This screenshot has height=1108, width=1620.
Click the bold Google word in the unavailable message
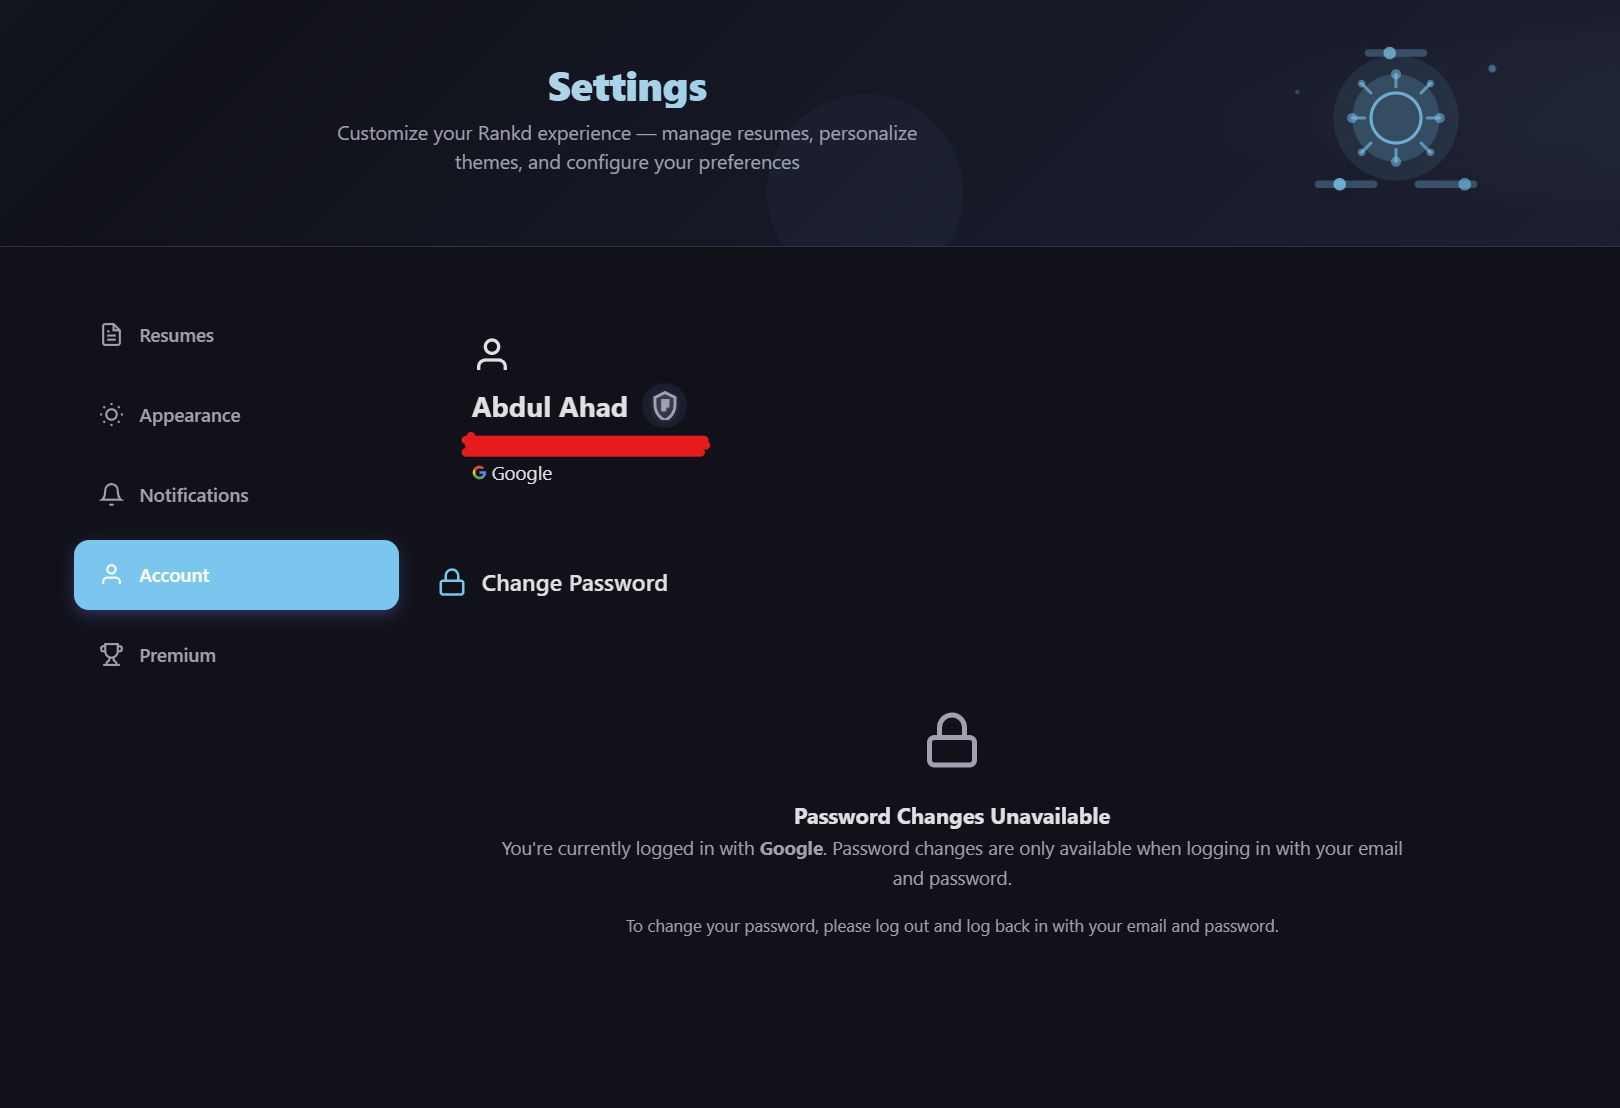tap(790, 848)
